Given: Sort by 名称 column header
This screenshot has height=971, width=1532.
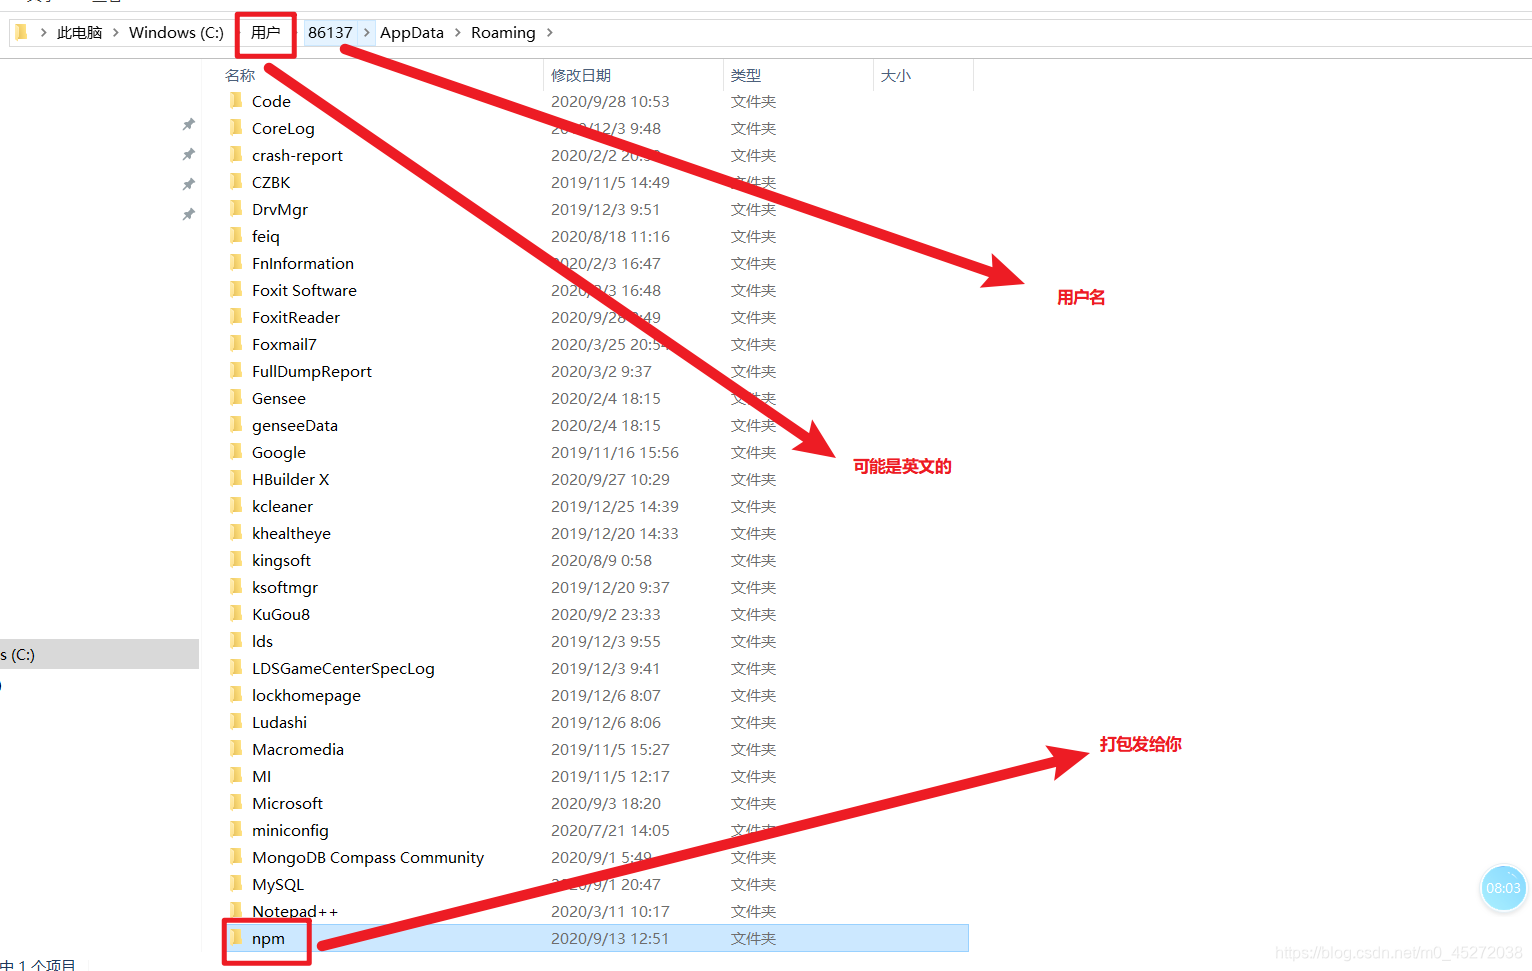Looking at the screenshot, I should click(240, 75).
